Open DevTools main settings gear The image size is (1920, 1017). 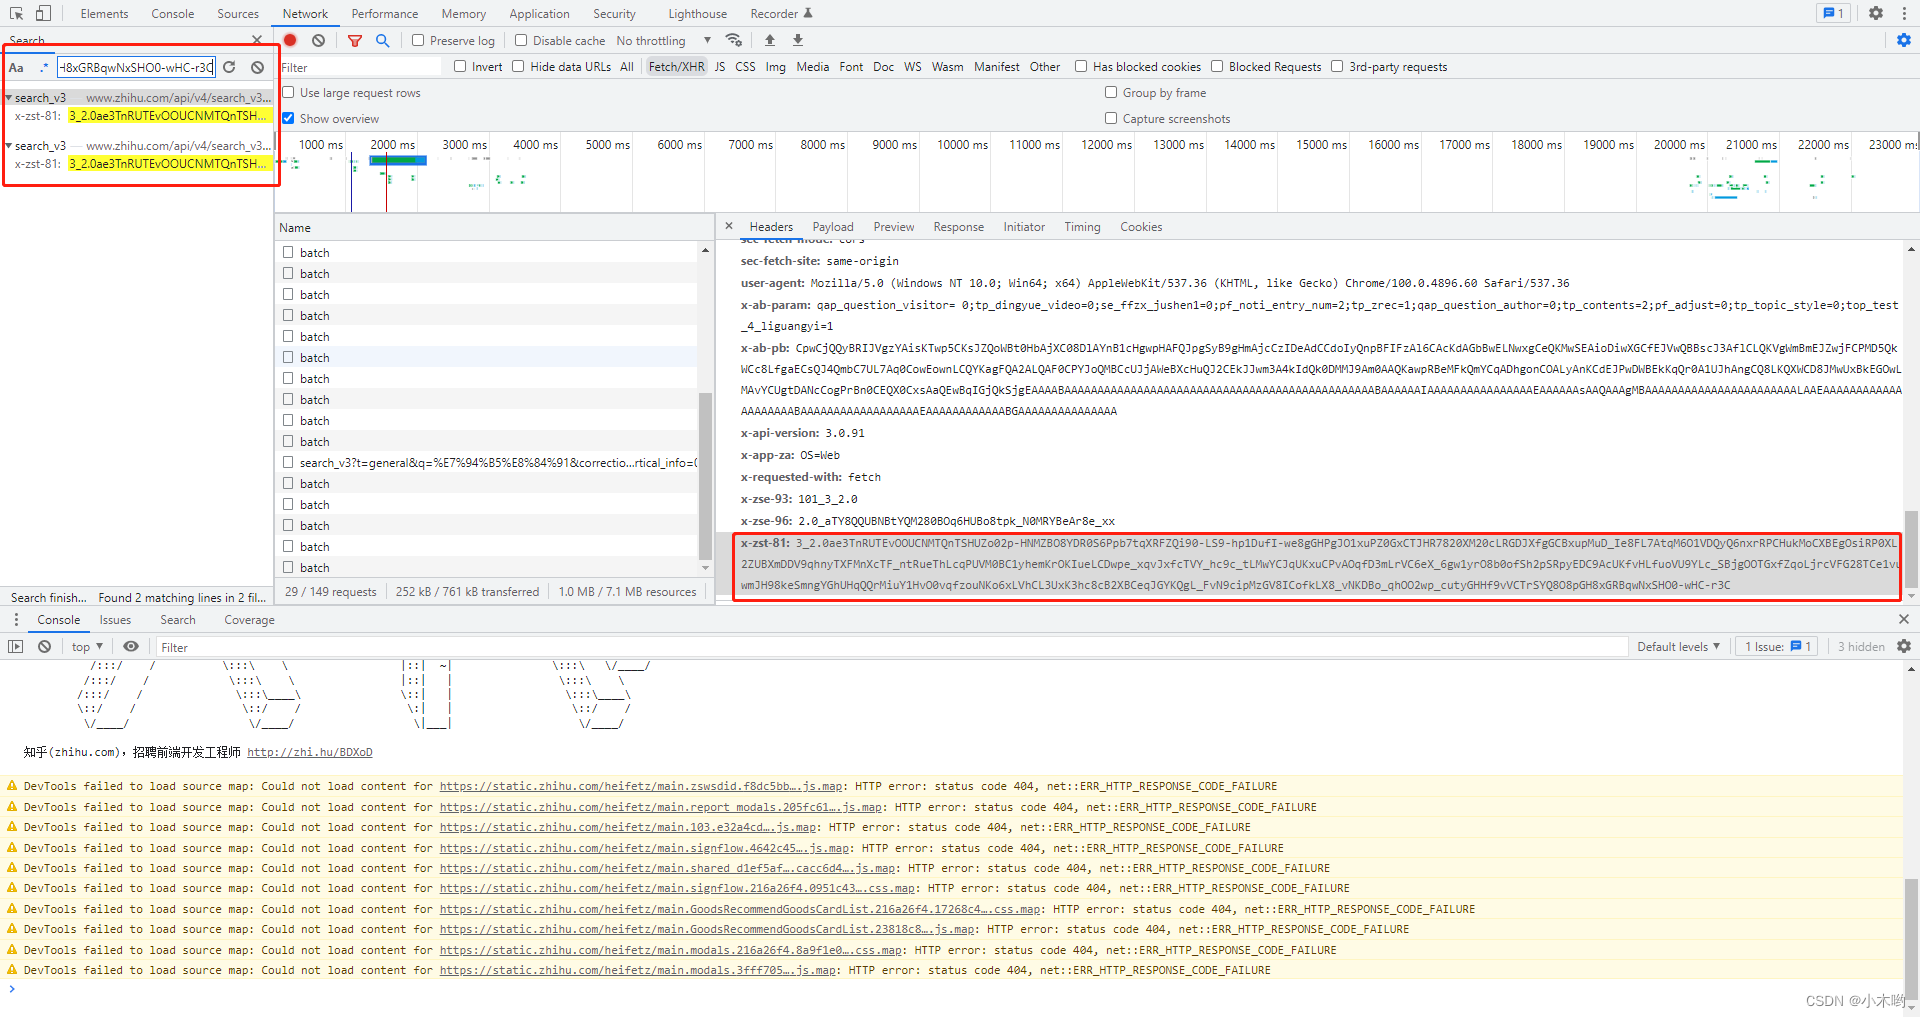[x=1876, y=13]
